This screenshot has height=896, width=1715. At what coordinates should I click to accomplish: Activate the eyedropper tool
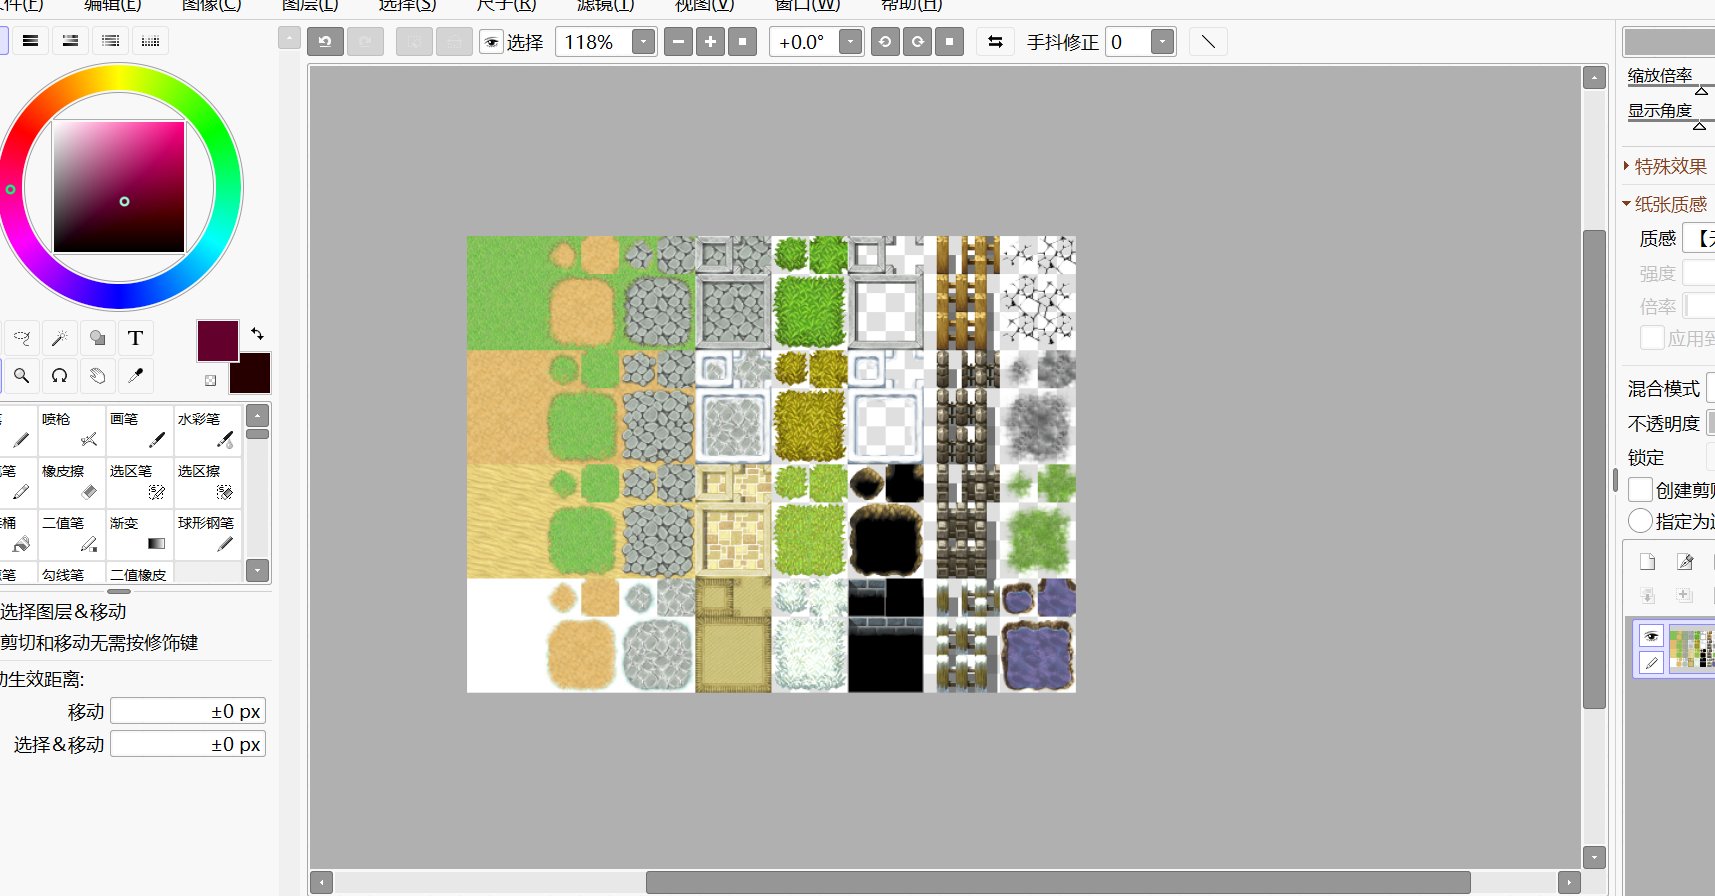click(136, 376)
